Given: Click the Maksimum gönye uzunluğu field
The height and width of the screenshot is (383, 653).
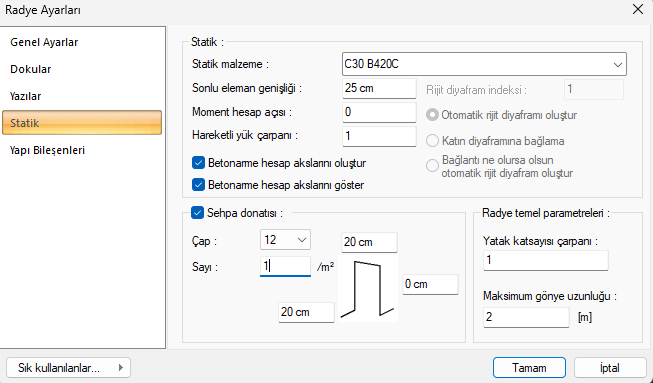Looking at the screenshot, I should click(x=526, y=317).
